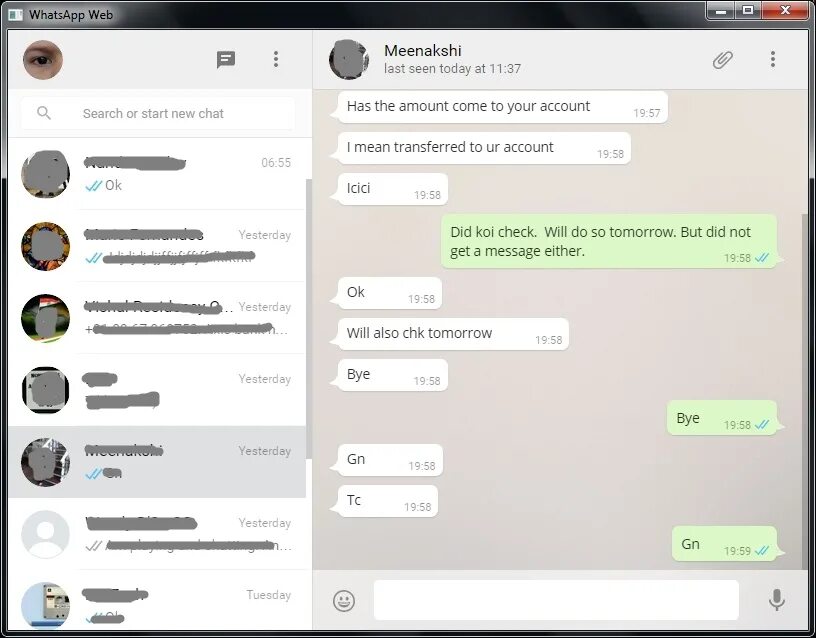
Task: Open the chat with the default gray avatar
Action: pyautogui.click(x=157, y=534)
